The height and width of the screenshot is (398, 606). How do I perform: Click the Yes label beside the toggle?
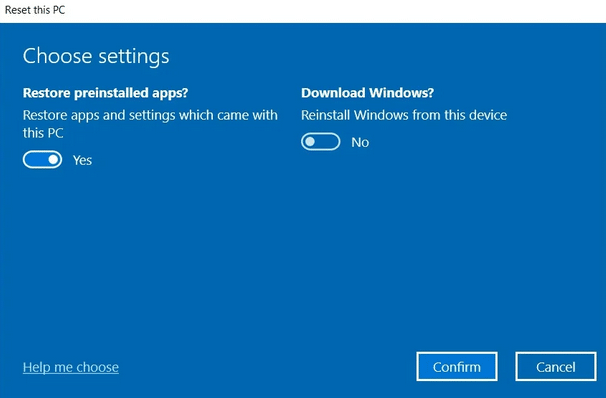[x=82, y=160]
